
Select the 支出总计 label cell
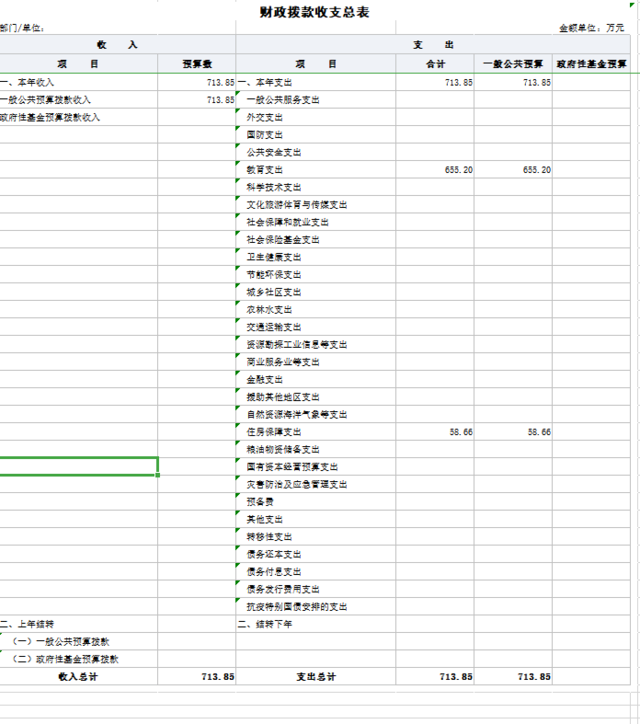click(315, 677)
